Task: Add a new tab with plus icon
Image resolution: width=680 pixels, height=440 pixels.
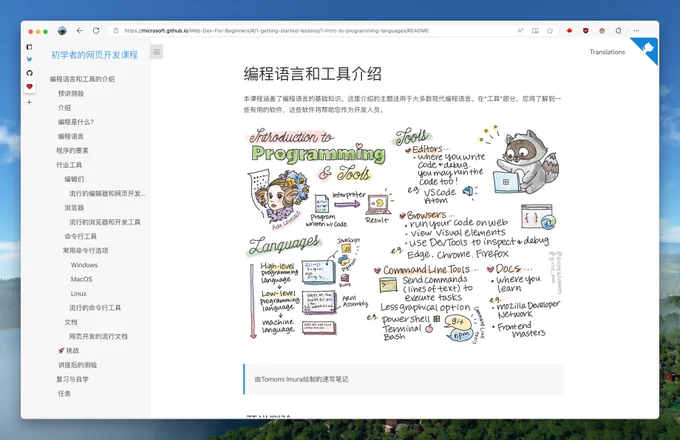Action: pyautogui.click(x=29, y=102)
